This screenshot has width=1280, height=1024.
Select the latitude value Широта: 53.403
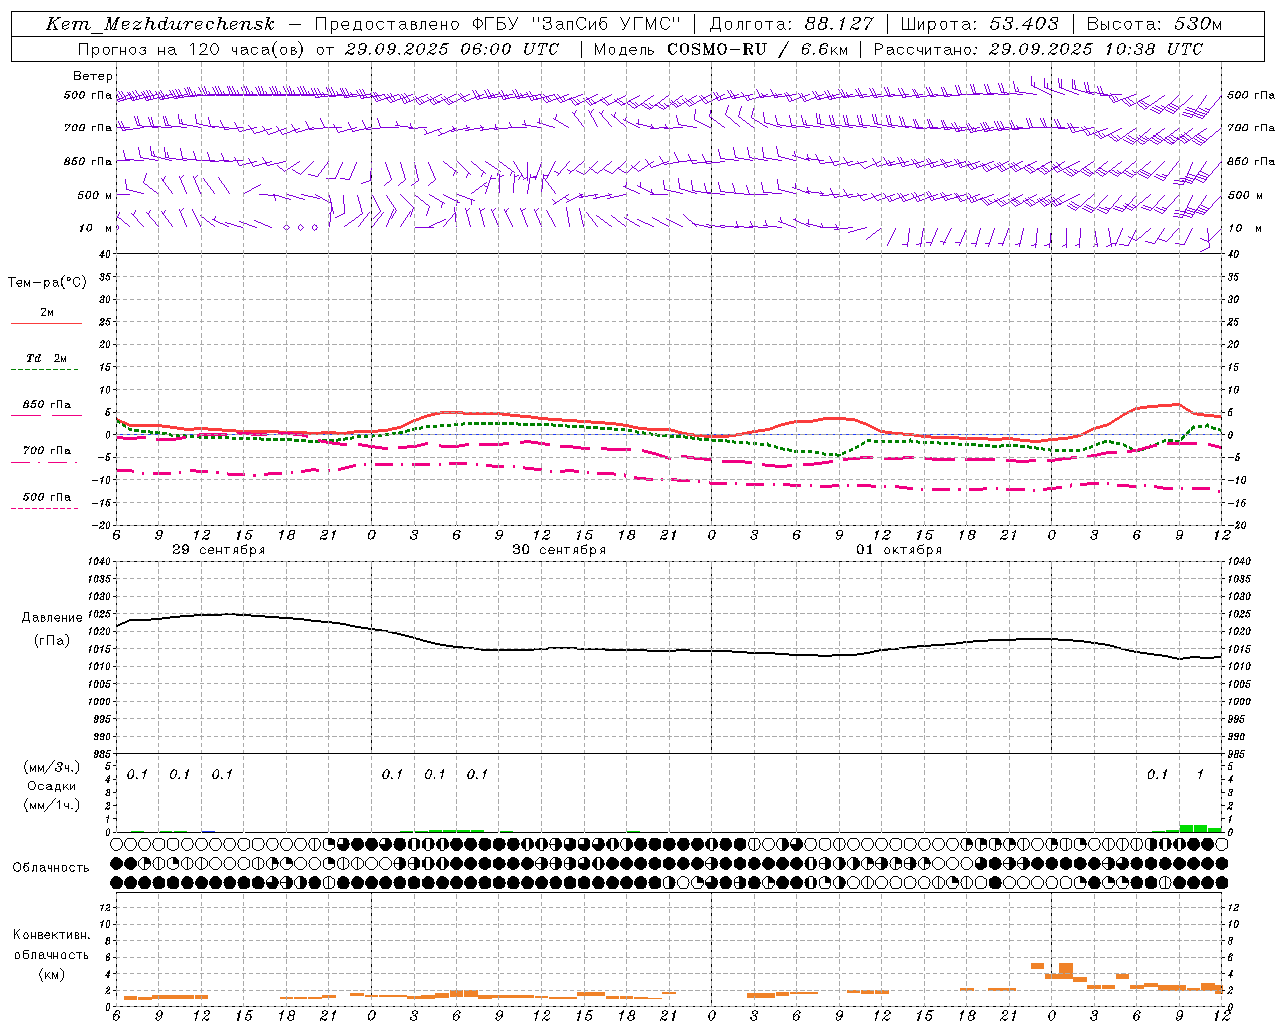click(979, 24)
